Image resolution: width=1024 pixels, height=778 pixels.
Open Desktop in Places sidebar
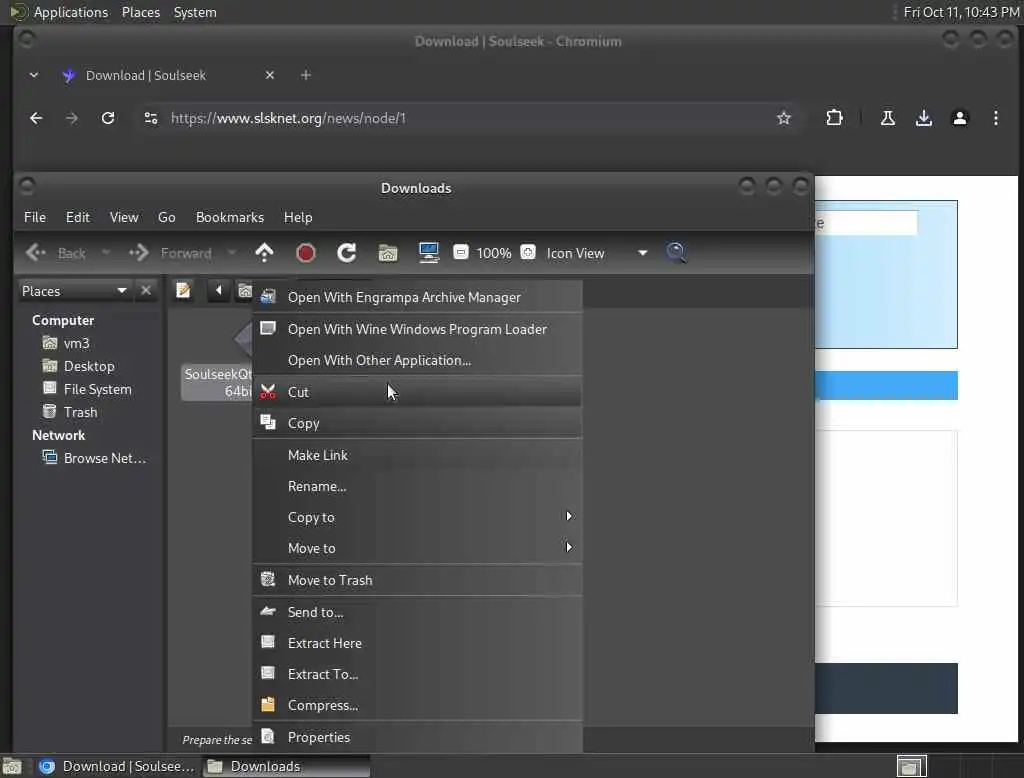(x=89, y=366)
